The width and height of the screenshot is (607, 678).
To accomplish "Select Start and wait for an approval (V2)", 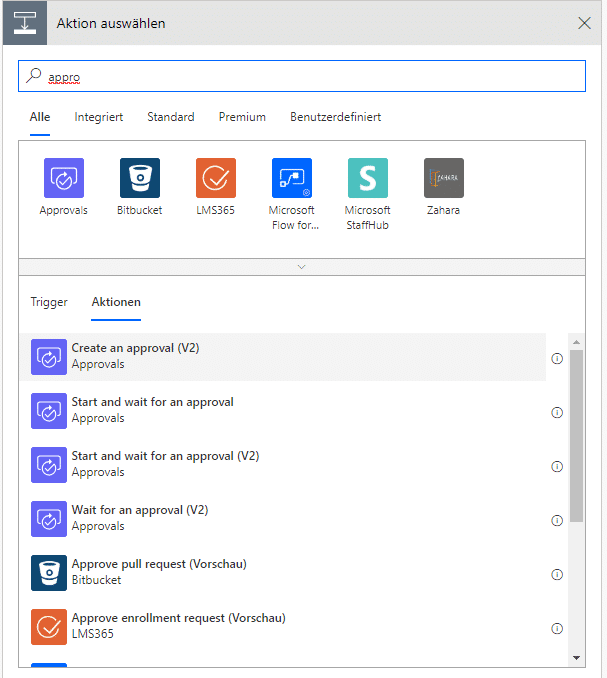I will 283,465.
